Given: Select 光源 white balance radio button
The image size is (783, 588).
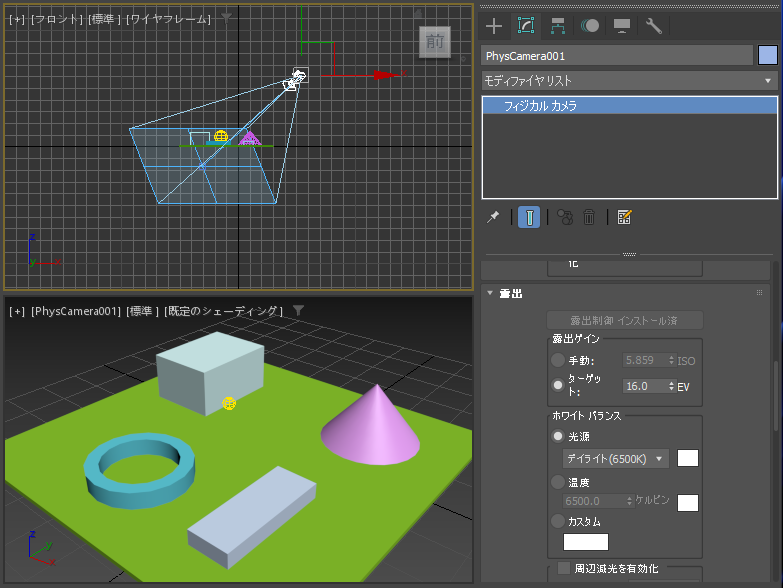Looking at the screenshot, I should tap(558, 436).
